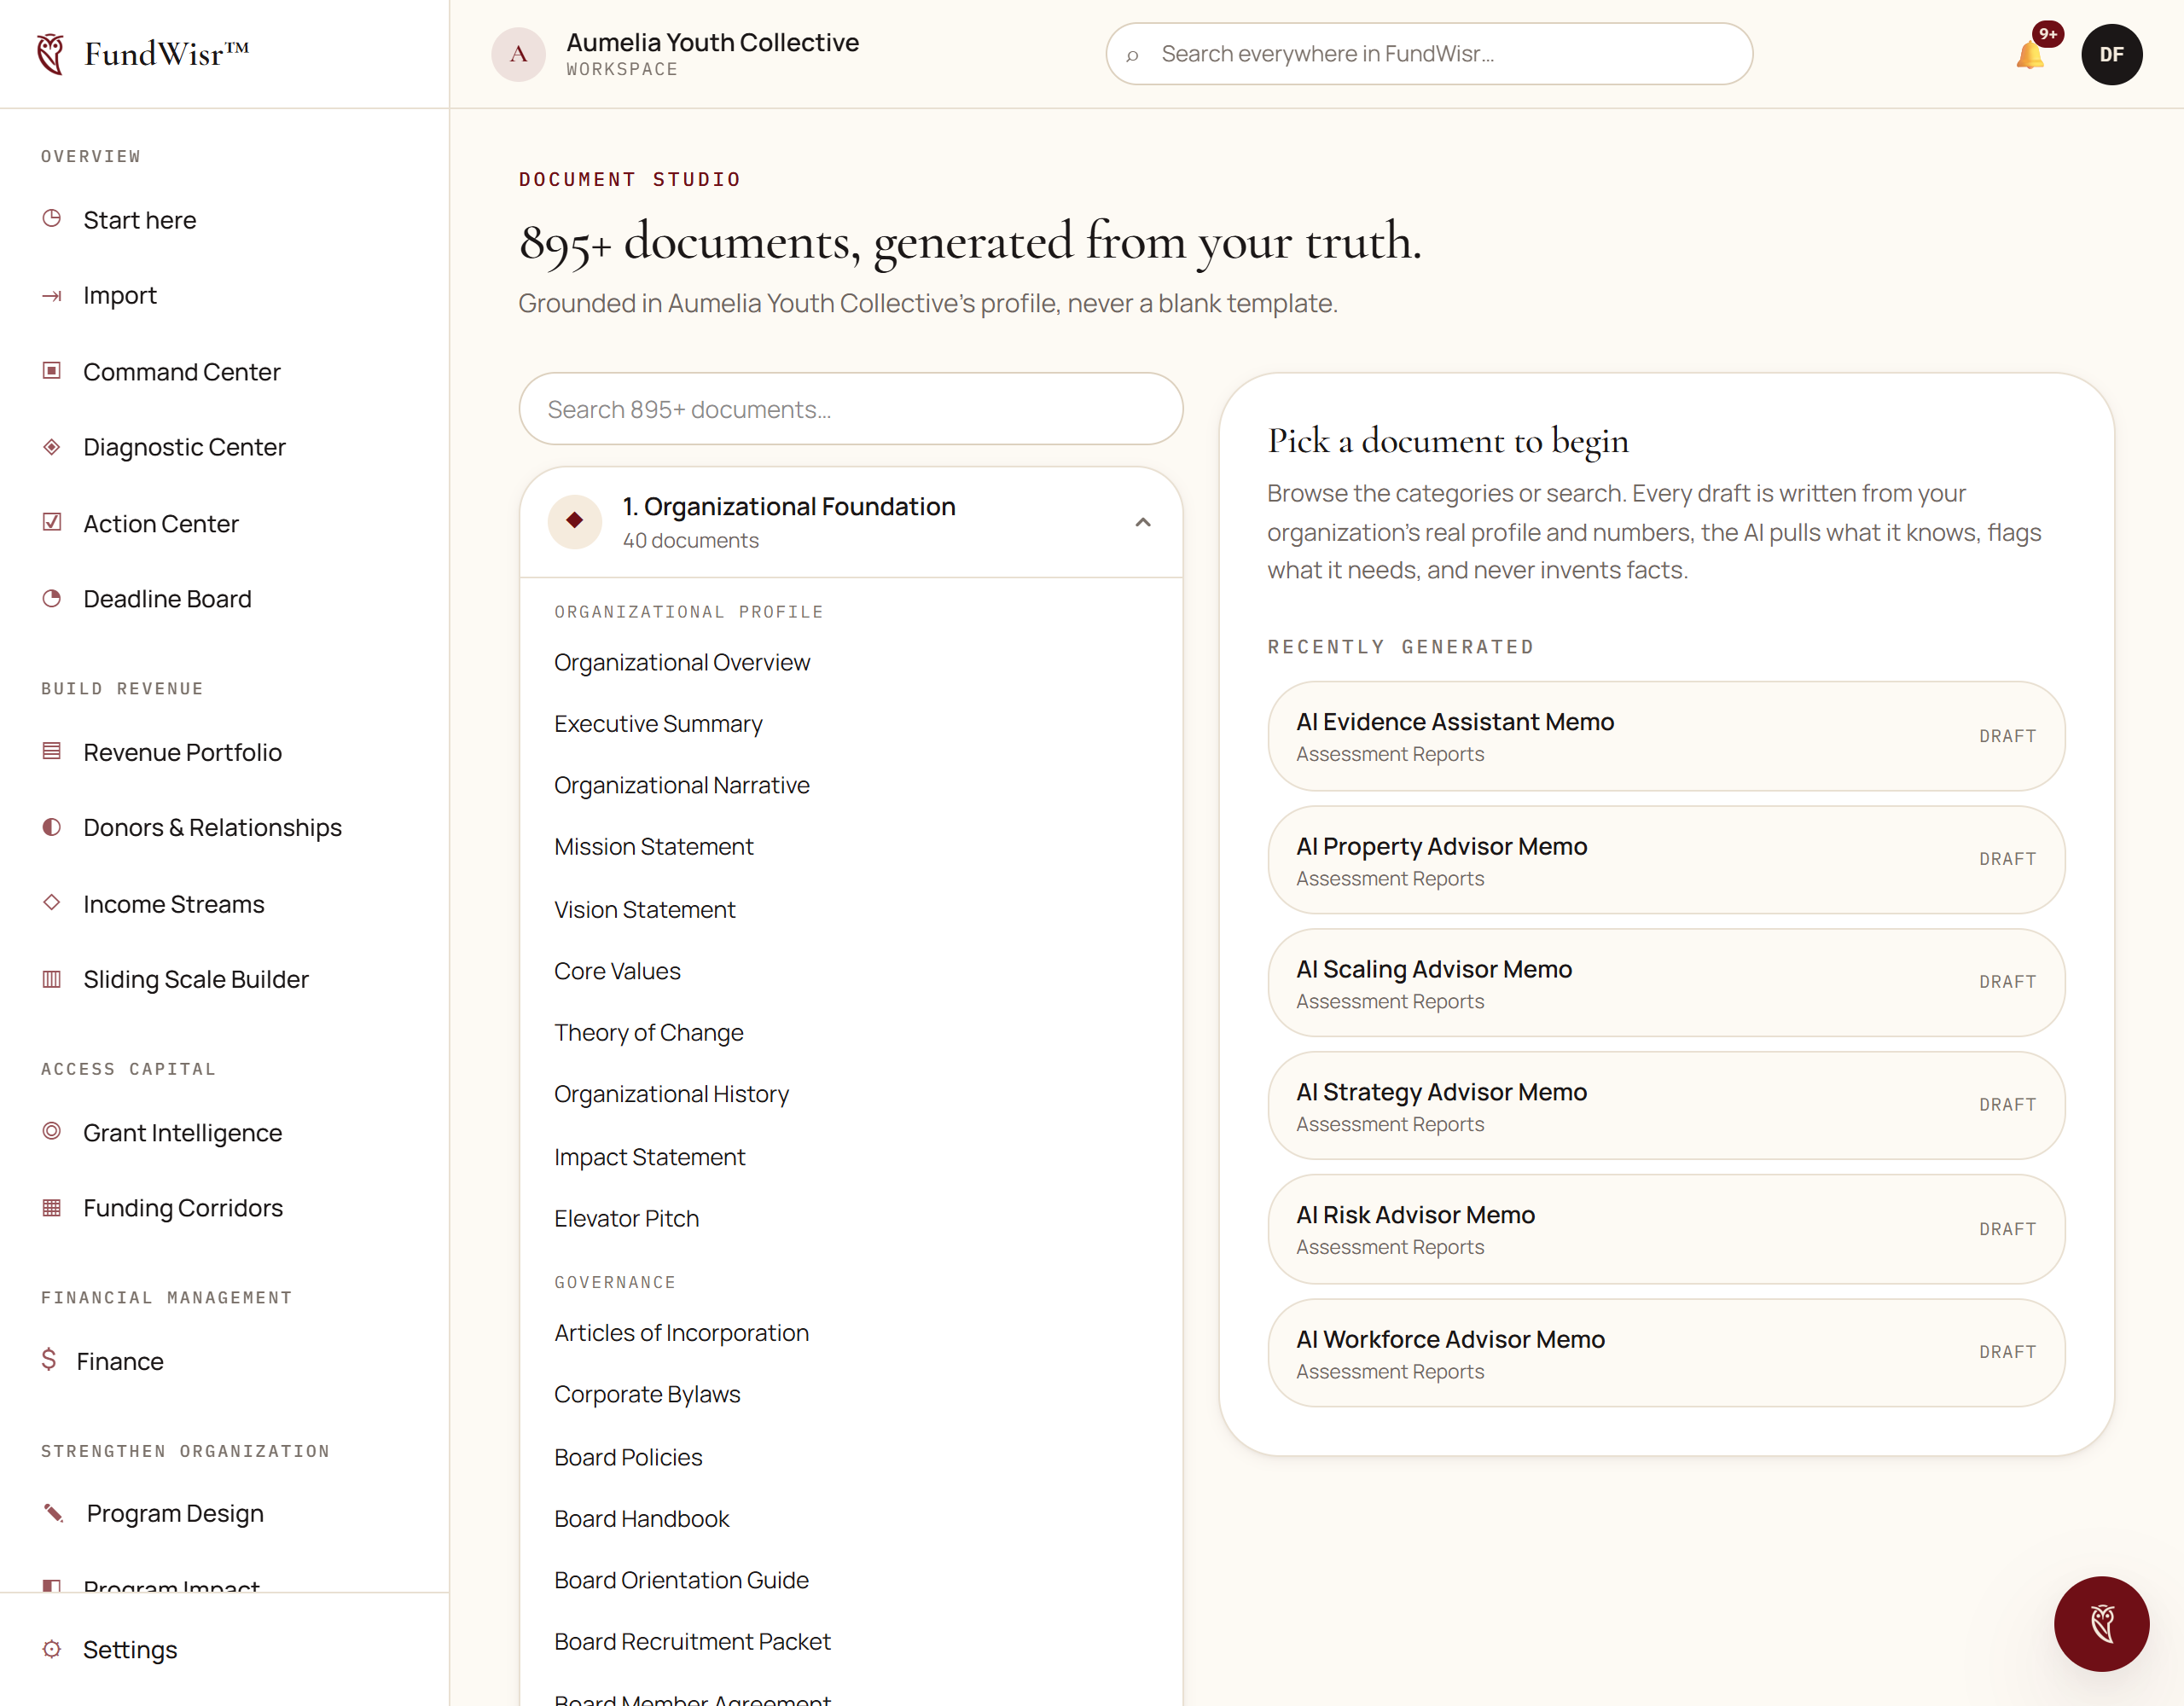The height and width of the screenshot is (1706, 2184).
Task: Open Corporate Bylaws document
Action: coord(647,1394)
